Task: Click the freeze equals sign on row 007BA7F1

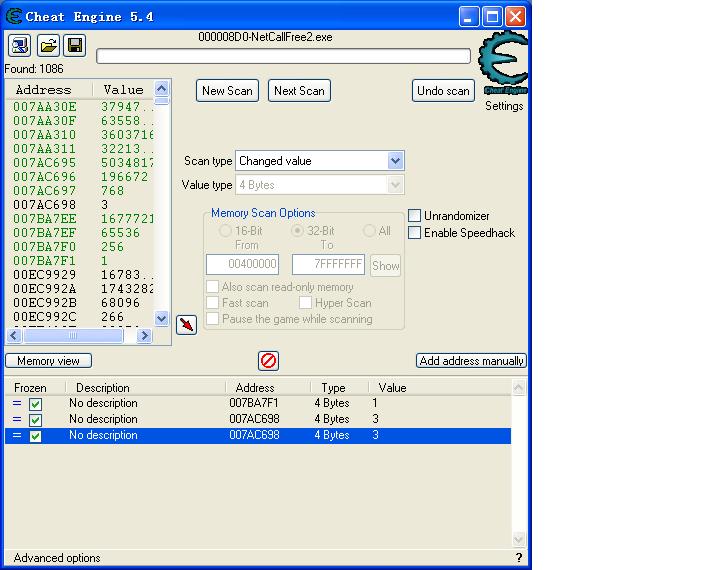Action: [x=17, y=403]
